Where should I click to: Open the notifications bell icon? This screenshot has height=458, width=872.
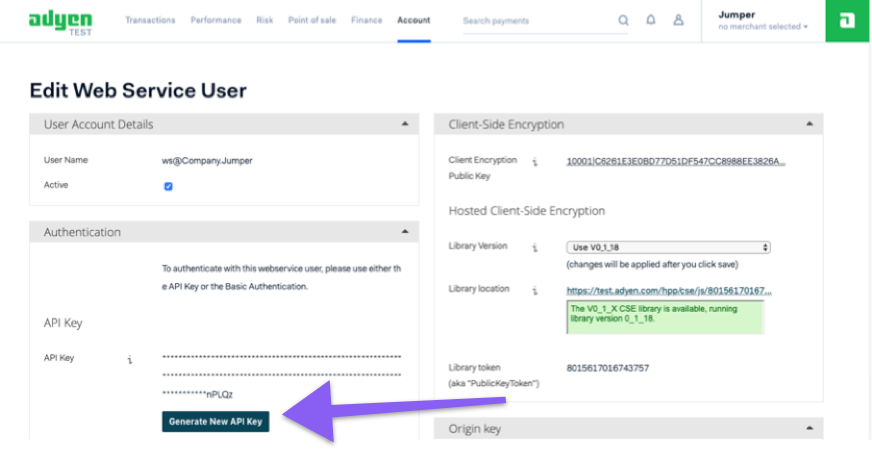coord(651,20)
